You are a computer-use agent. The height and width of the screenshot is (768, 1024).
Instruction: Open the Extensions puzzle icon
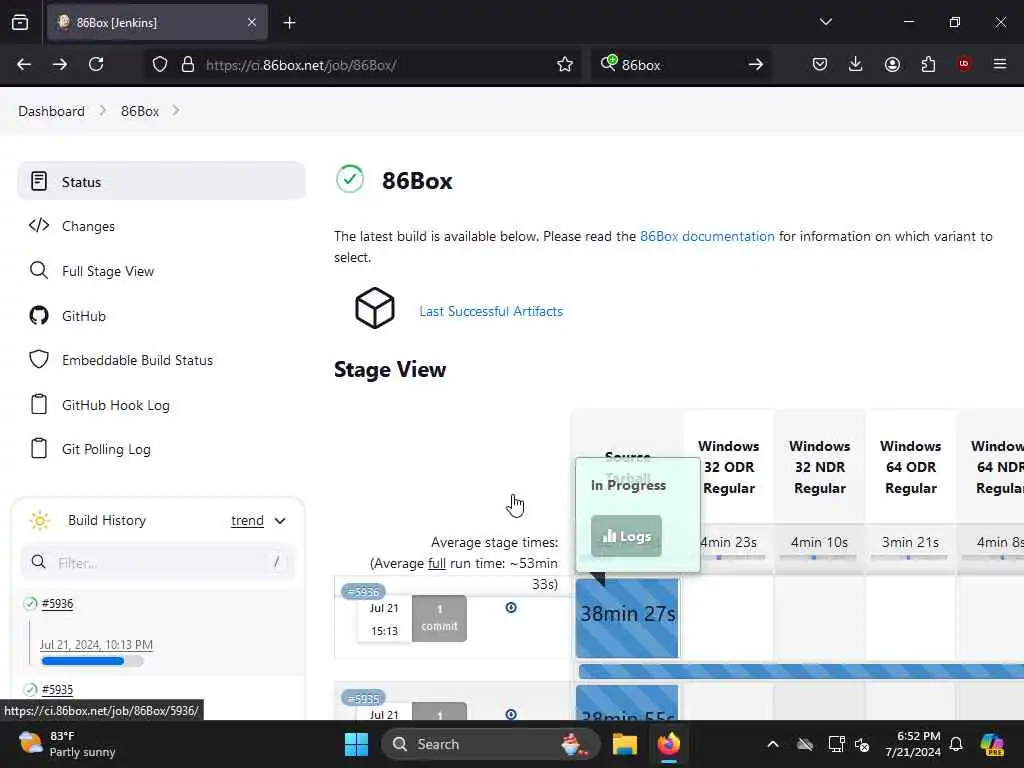tap(928, 64)
